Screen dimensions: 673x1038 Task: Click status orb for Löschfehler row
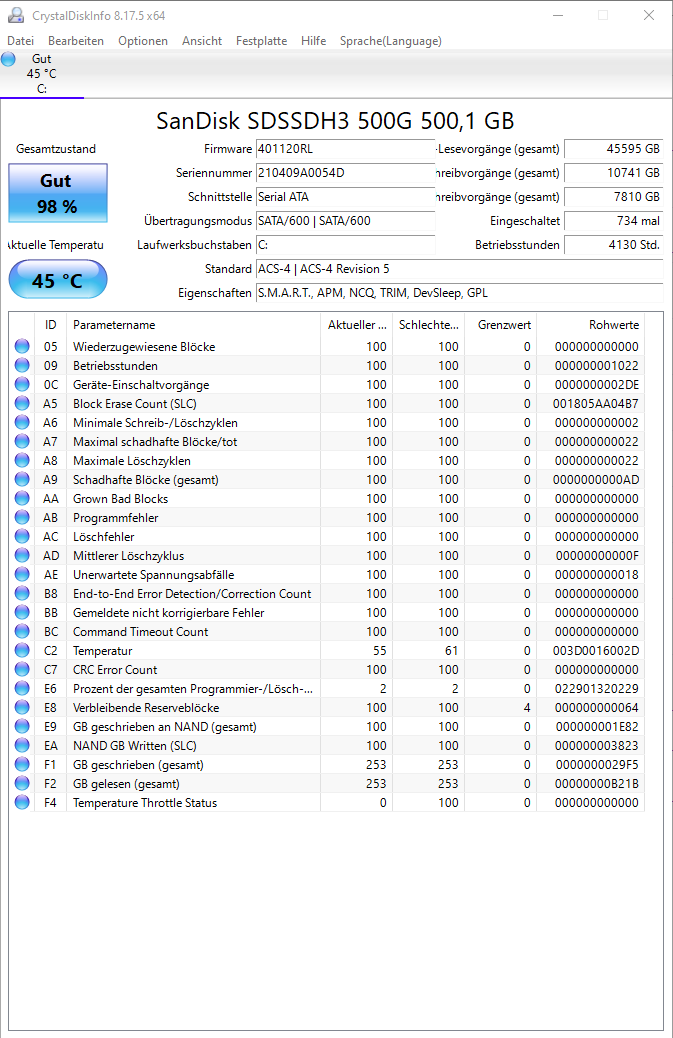[x=22, y=536]
